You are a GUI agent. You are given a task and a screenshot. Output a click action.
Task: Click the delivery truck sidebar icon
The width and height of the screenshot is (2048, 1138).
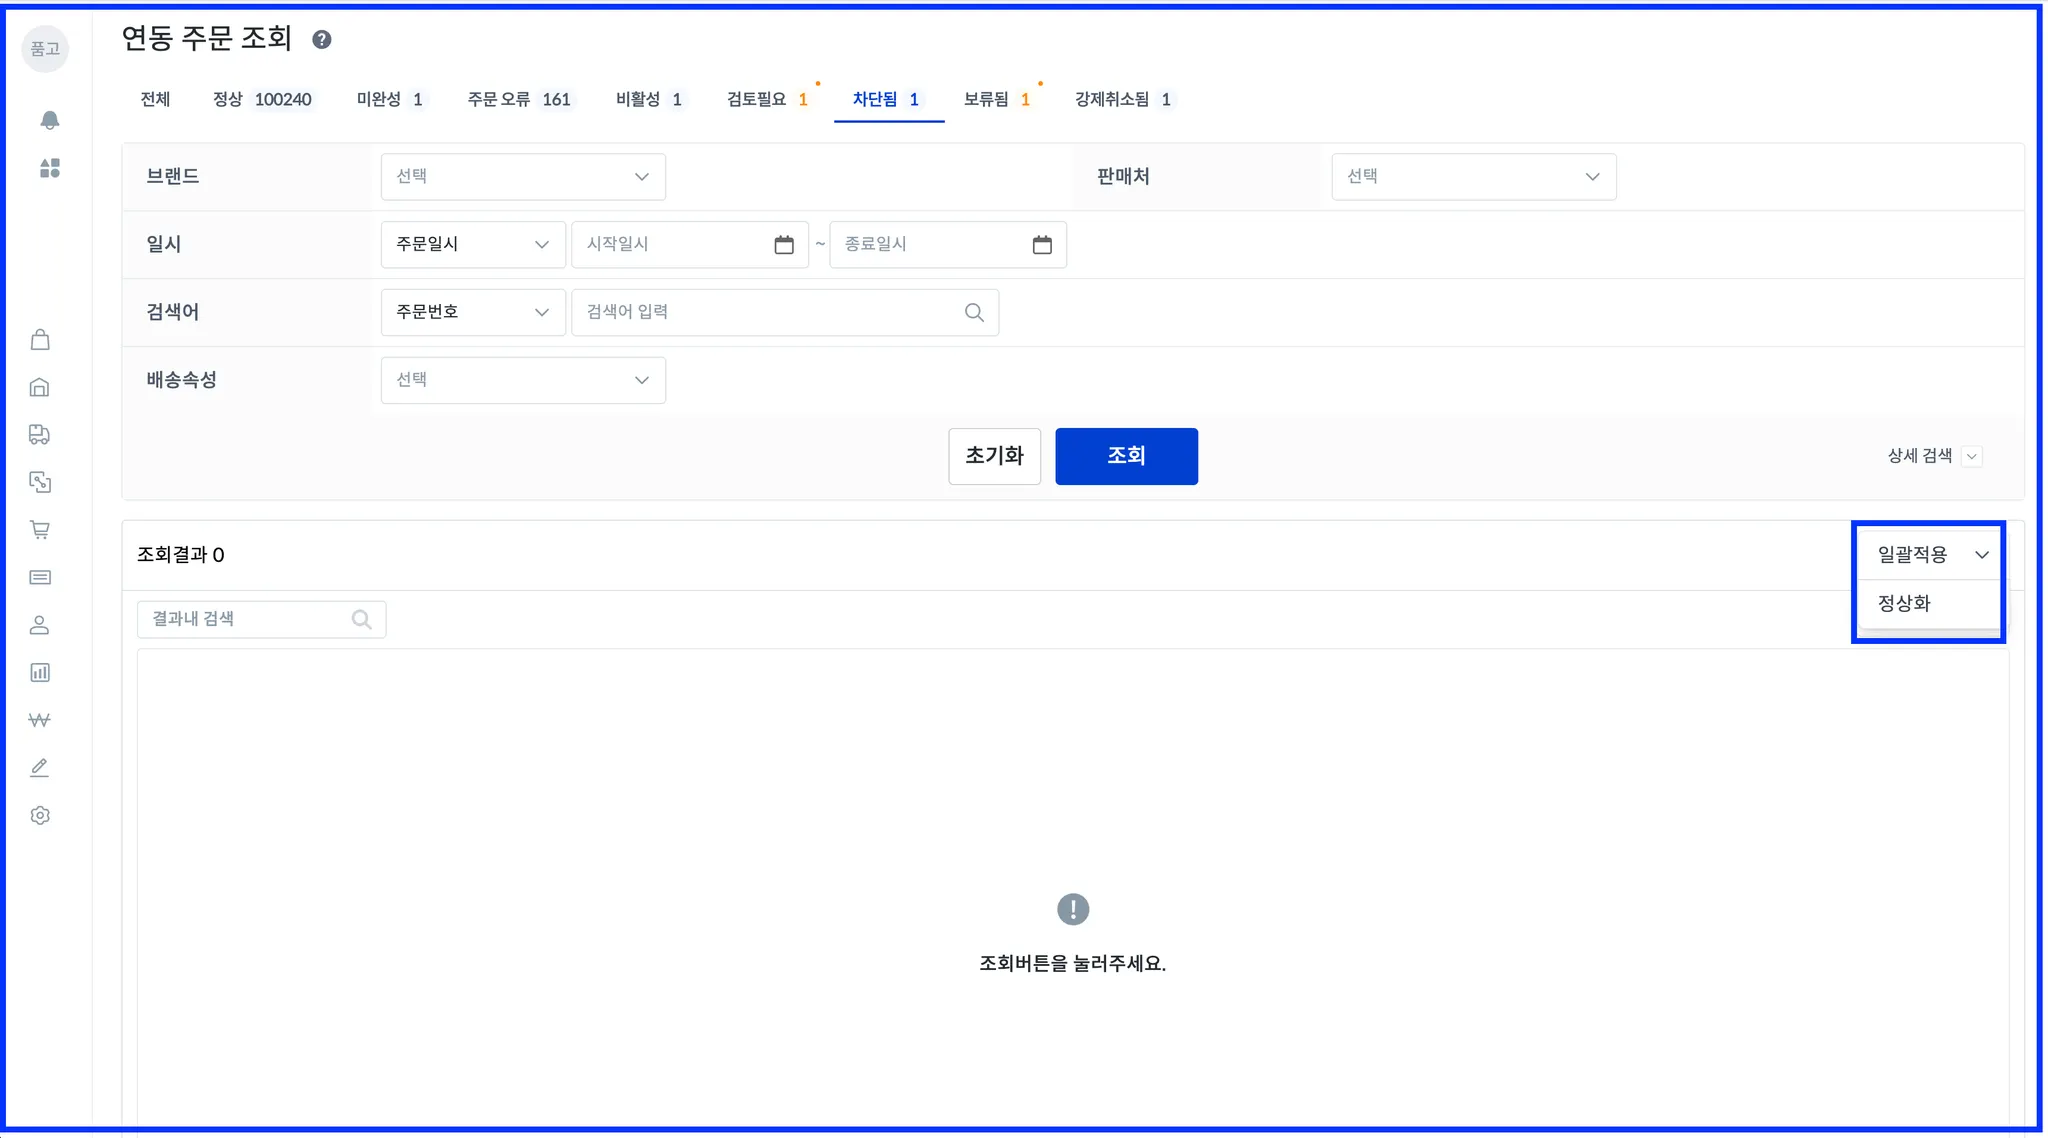40,434
